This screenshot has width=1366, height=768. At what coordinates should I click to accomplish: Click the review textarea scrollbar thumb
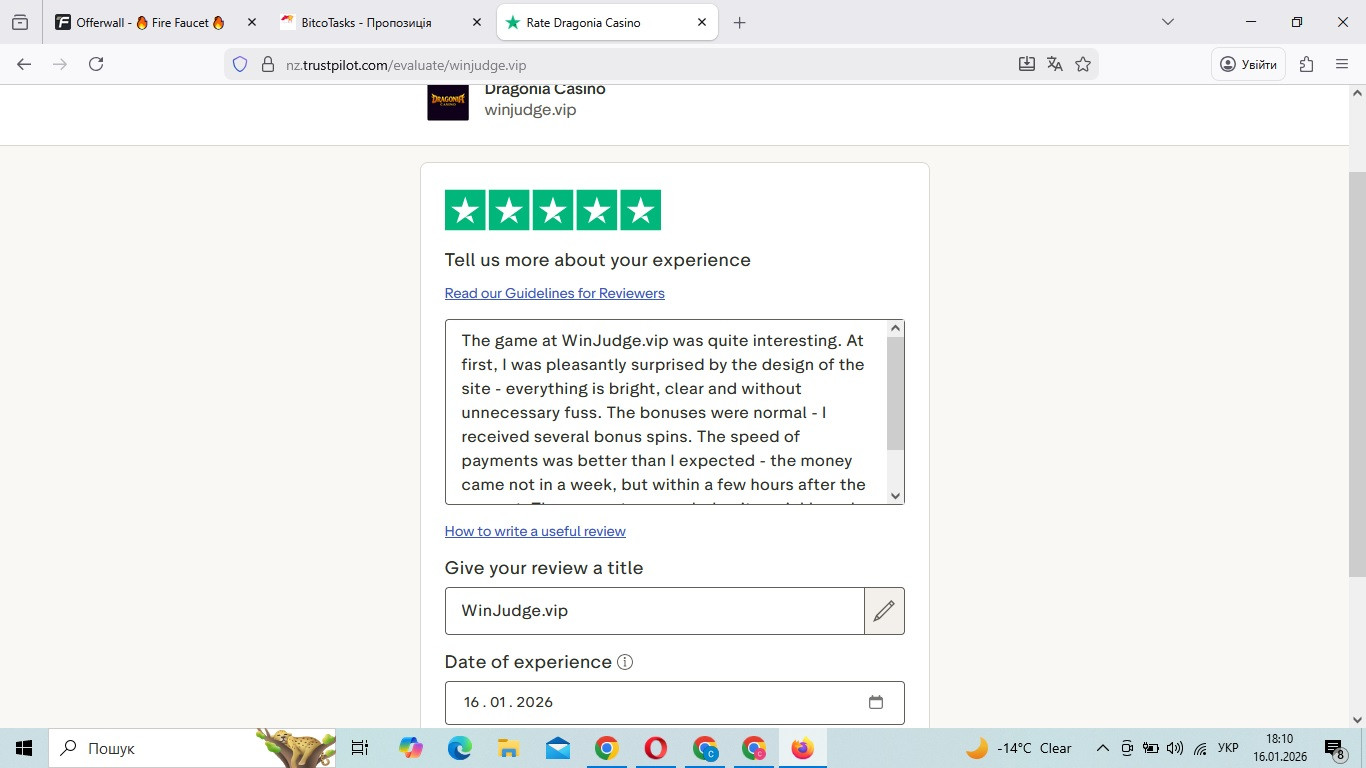[895, 393]
